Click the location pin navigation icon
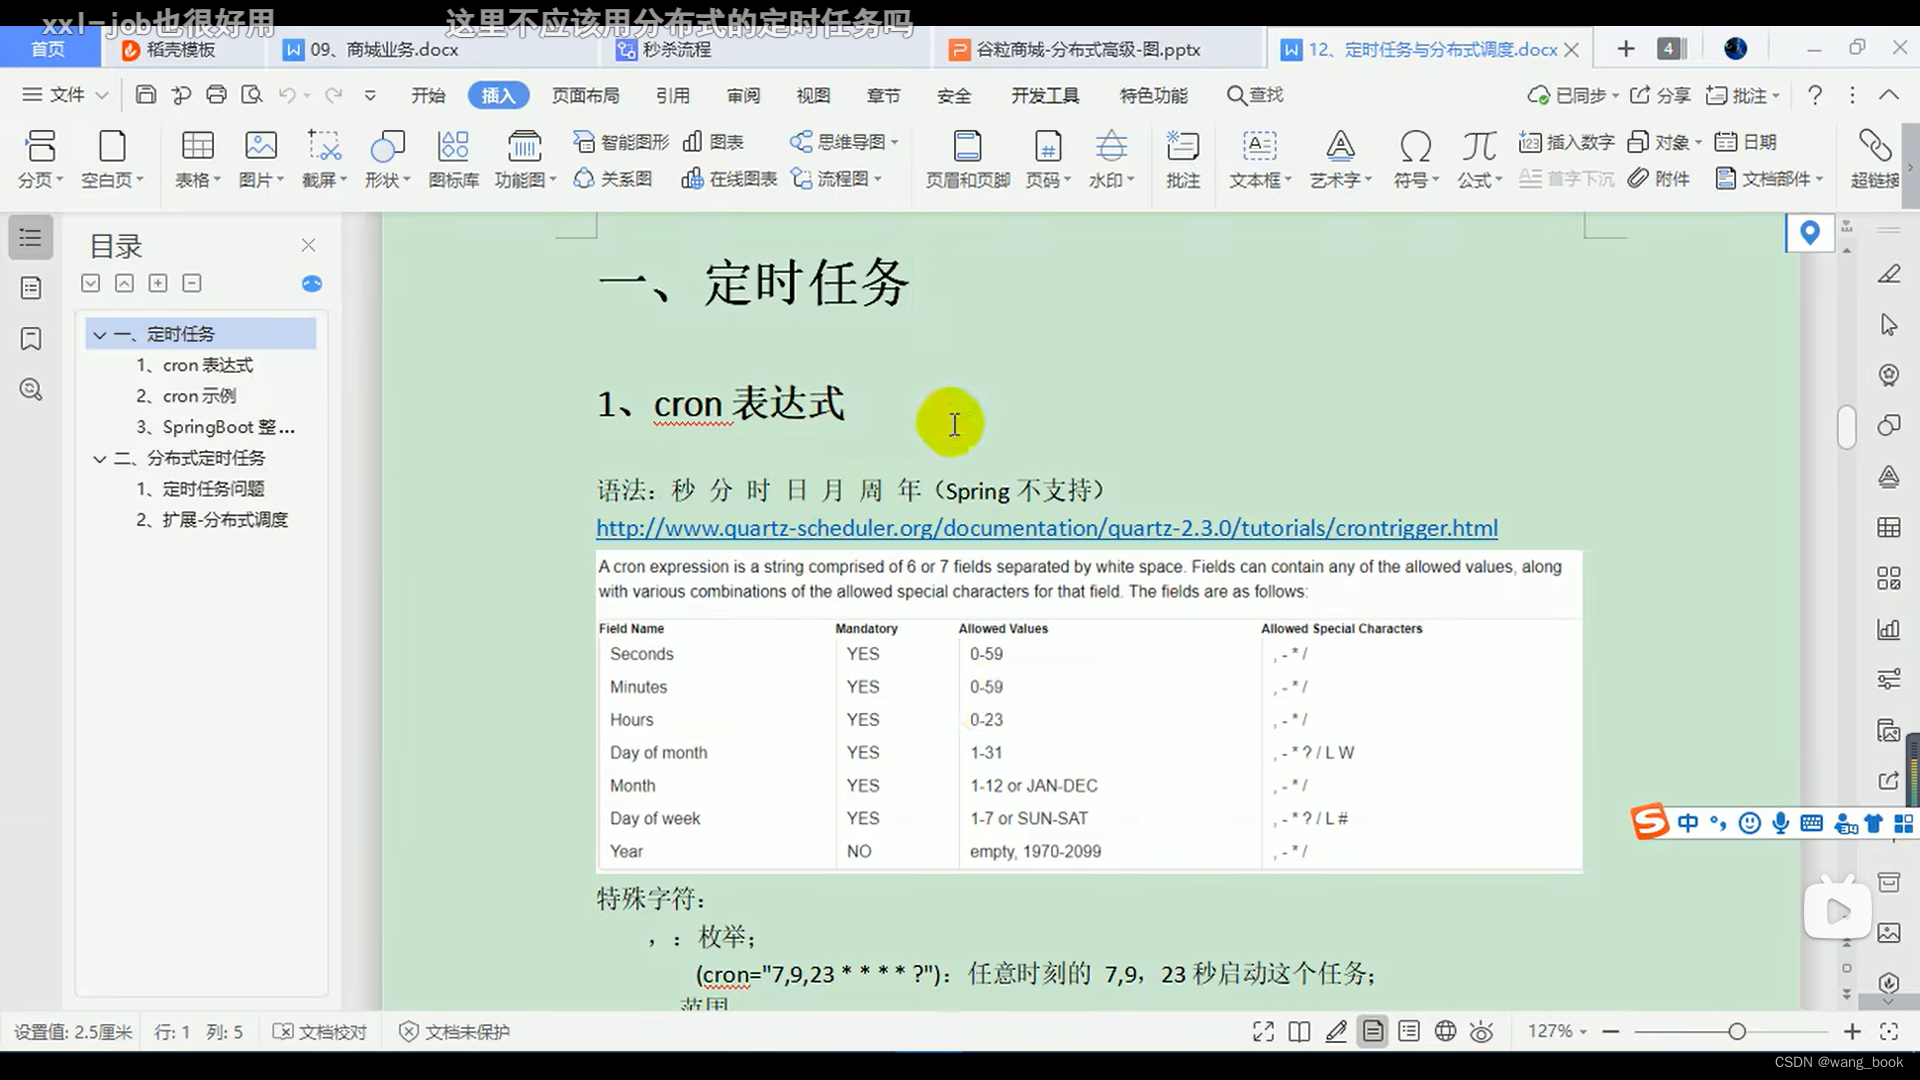This screenshot has width=1920, height=1080. click(1809, 233)
